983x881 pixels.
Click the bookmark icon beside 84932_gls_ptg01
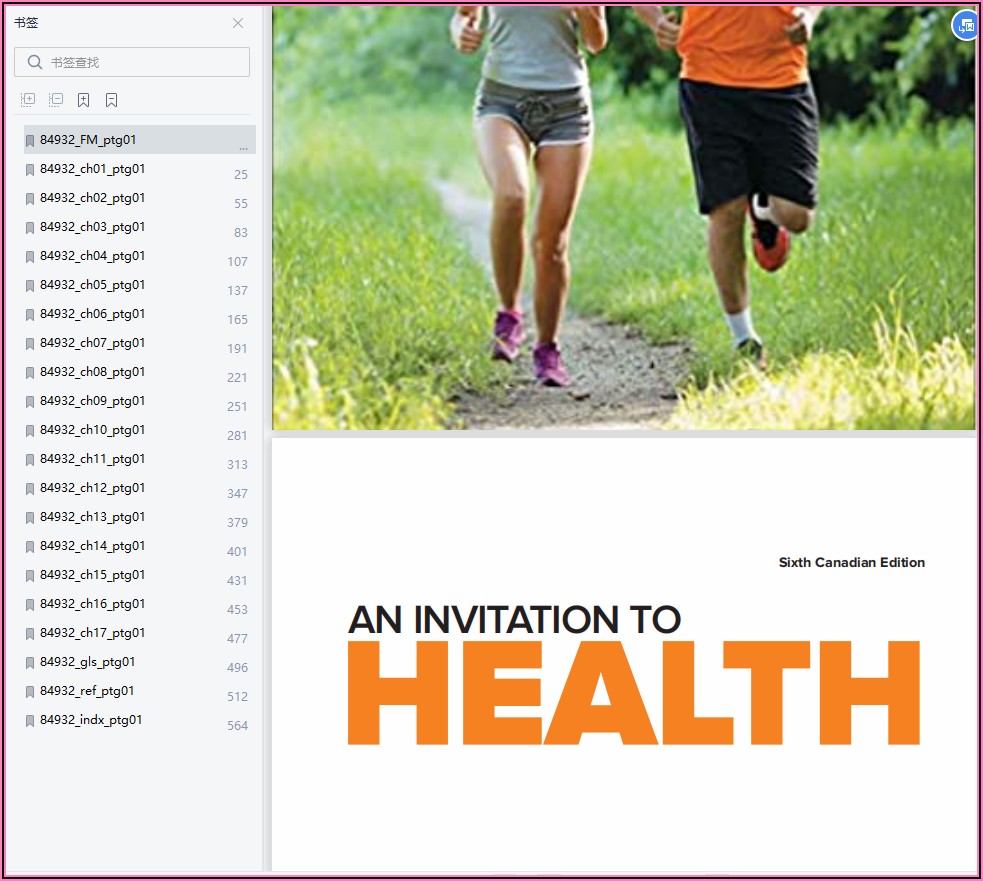click(x=29, y=663)
